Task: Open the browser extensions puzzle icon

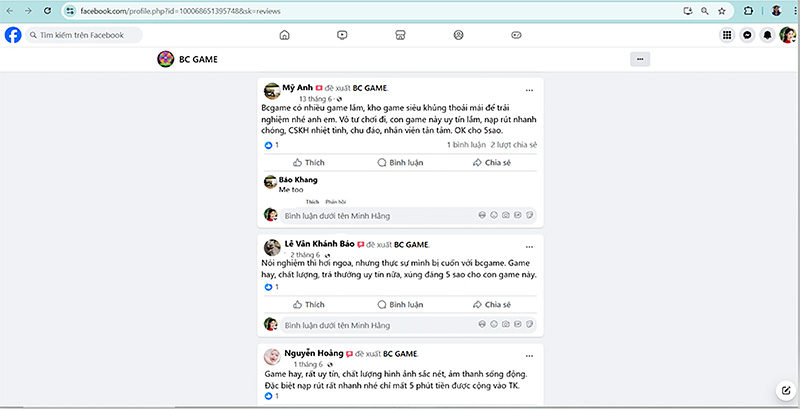Action: (748, 11)
